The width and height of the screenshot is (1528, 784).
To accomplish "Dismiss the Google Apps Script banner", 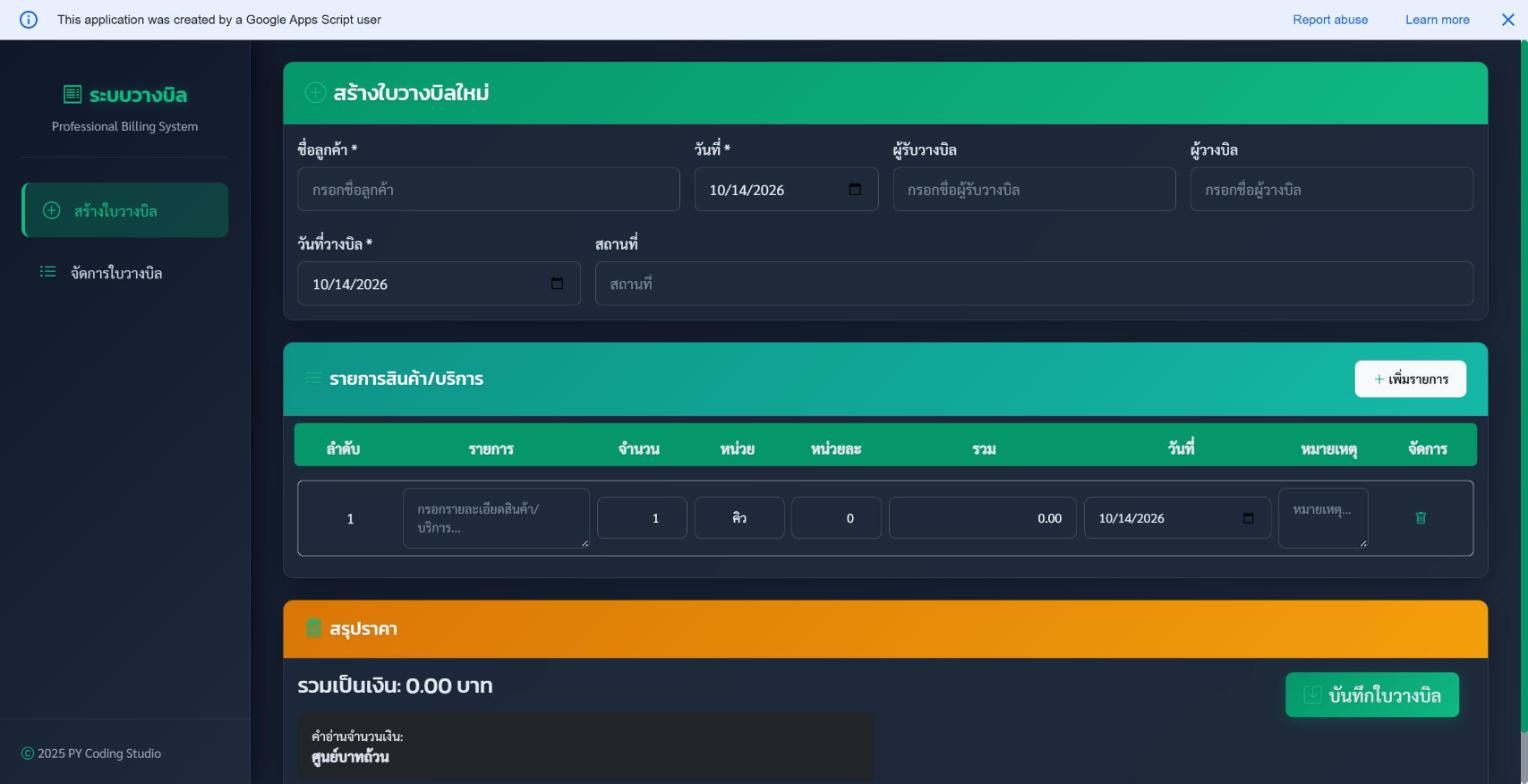I will point(1508,20).
